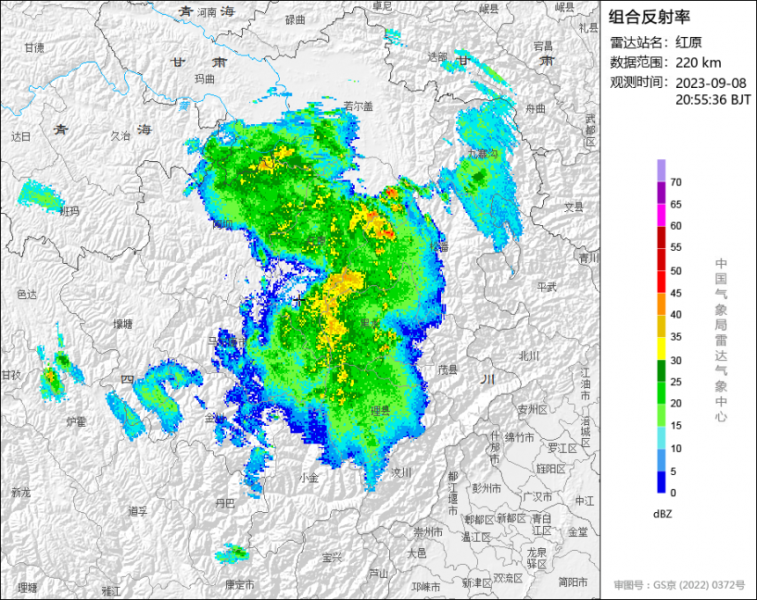Click the 班玛 place label
This screenshot has height=600, width=757.
click(68, 211)
